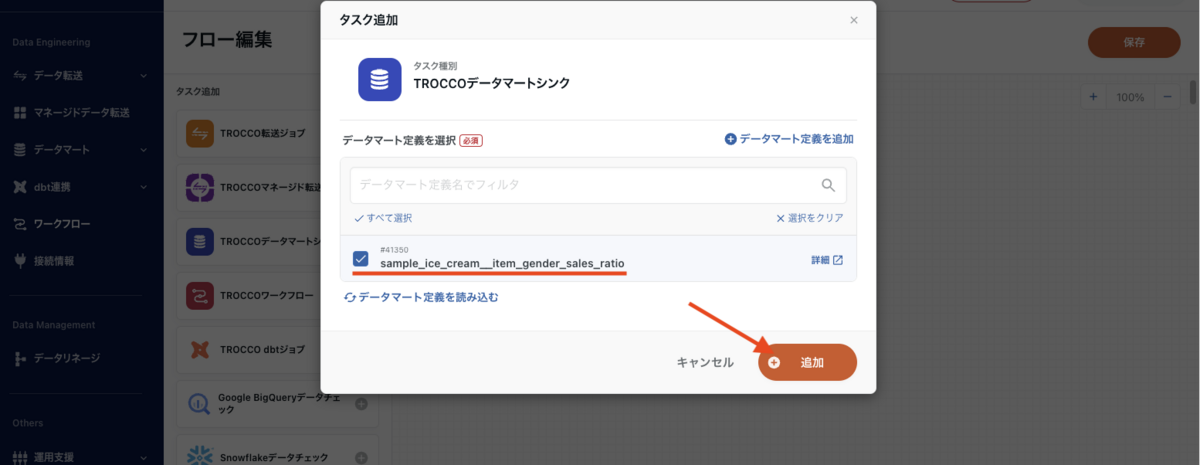Click the 運用支援 sidebar icon
This screenshot has width=1200, height=465.
(x=20, y=457)
